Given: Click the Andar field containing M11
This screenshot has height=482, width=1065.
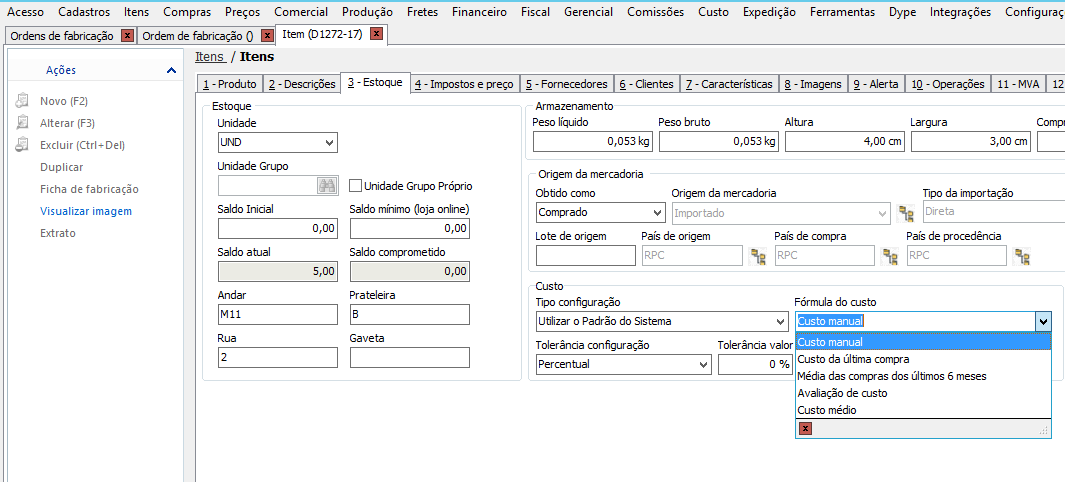Looking at the screenshot, I should (278, 314).
